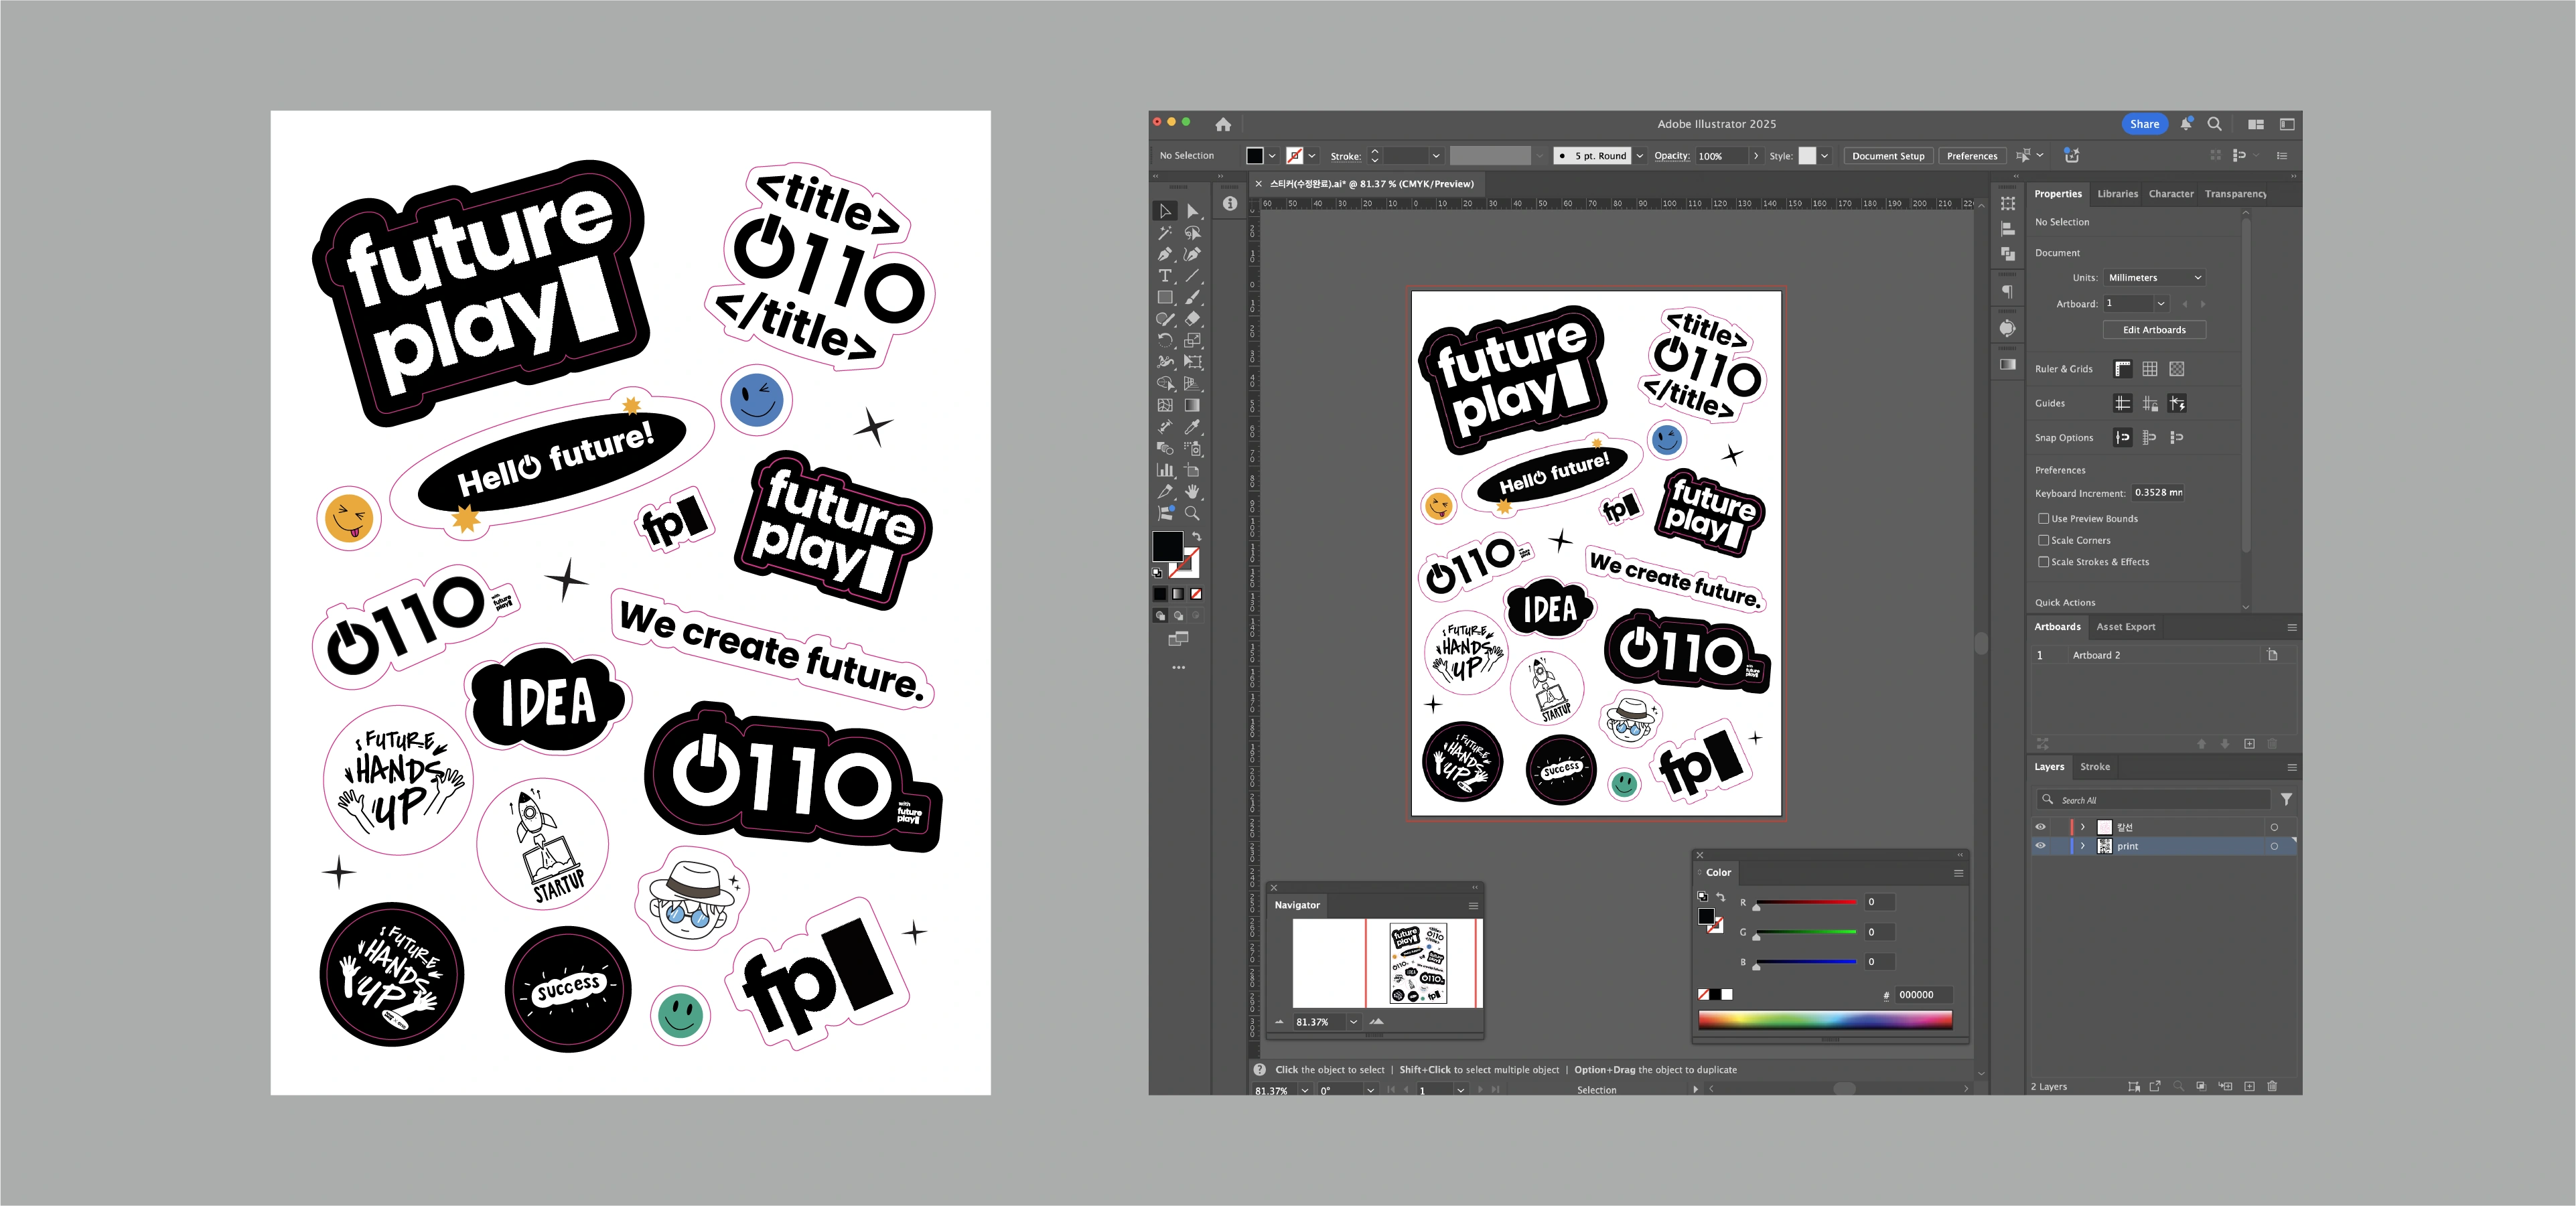The image size is (2576, 1206).
Task: Click the Document Setup button
Action: (1887, 156)
